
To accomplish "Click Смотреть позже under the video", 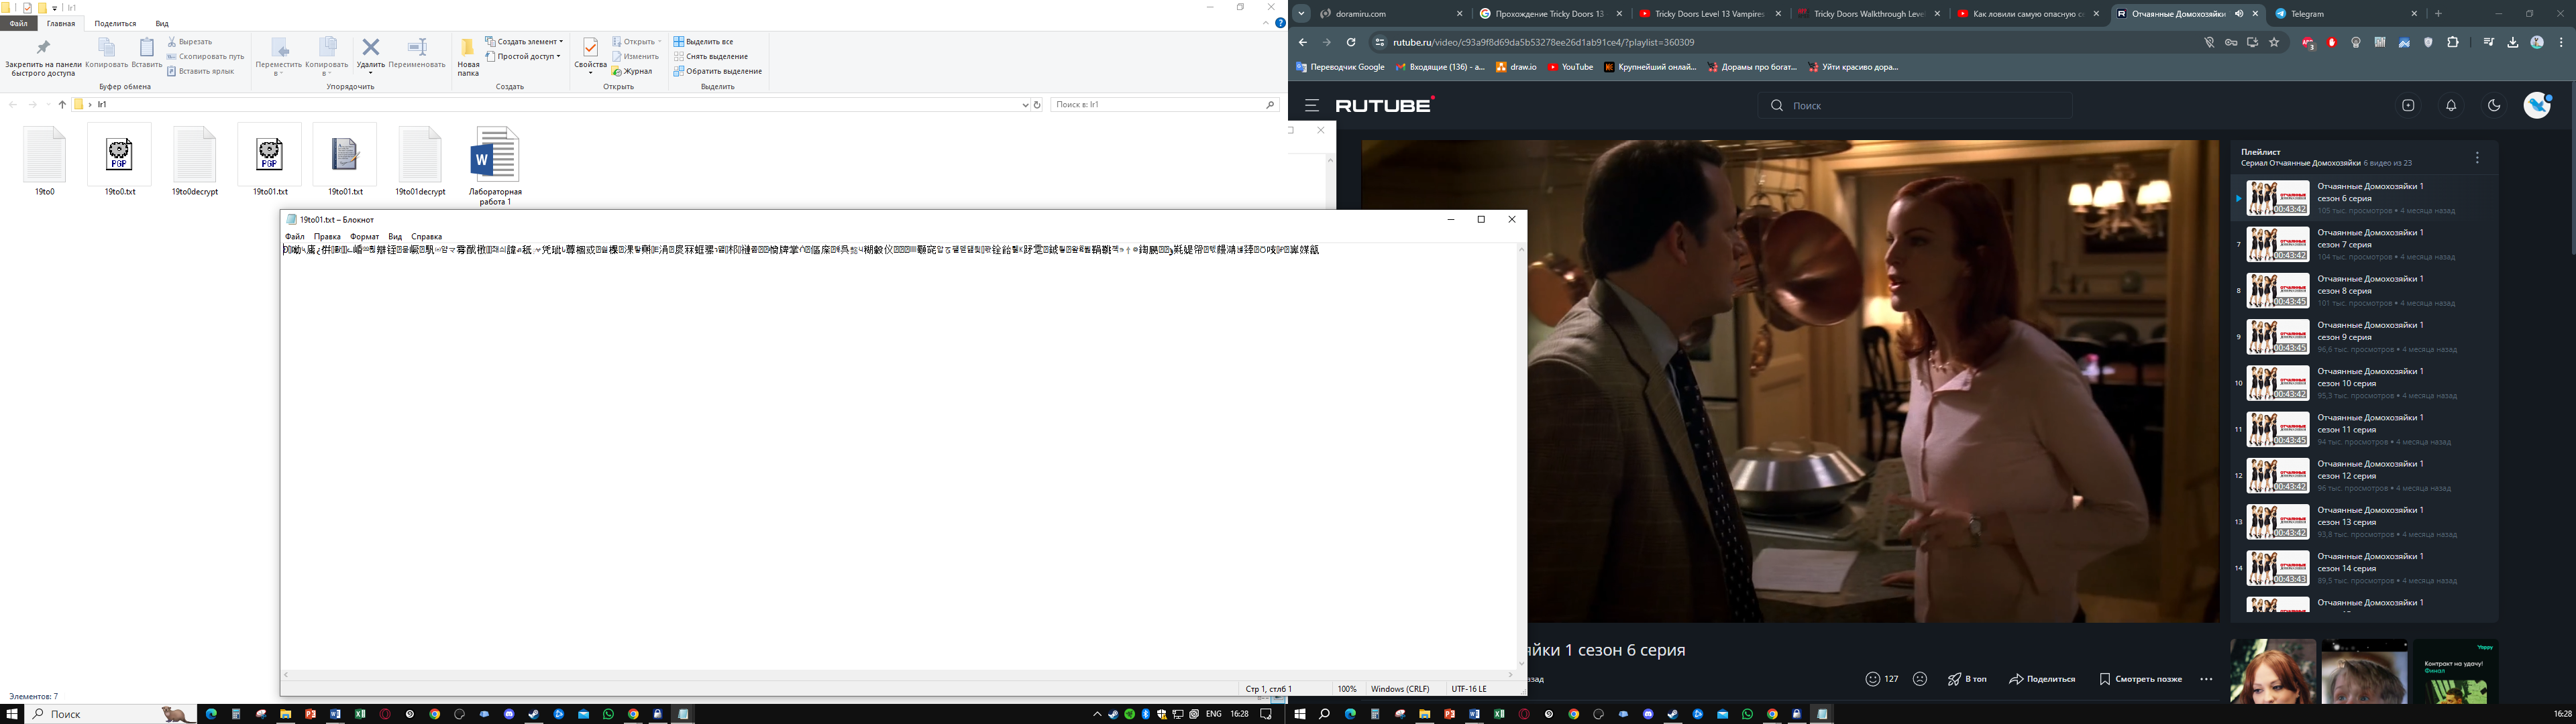I will pyautogui.click(x=2140, y=679).
